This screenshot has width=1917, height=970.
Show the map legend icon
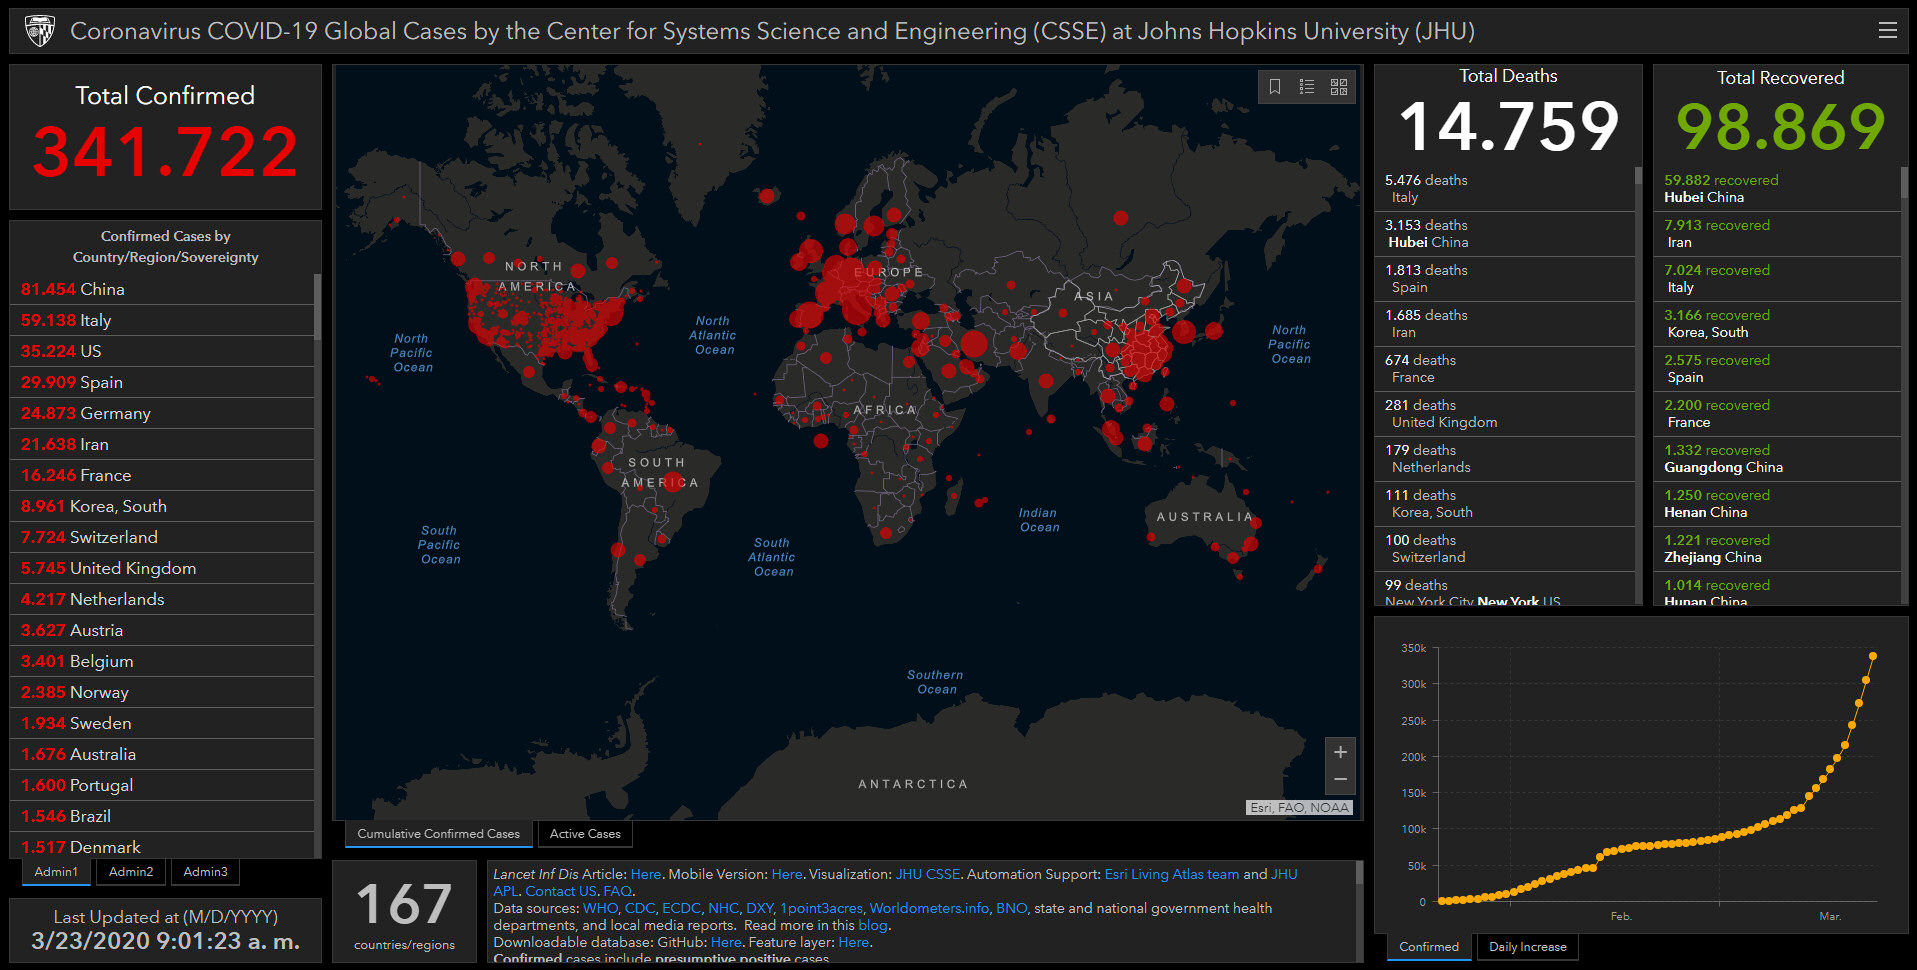click(1307, 87)
